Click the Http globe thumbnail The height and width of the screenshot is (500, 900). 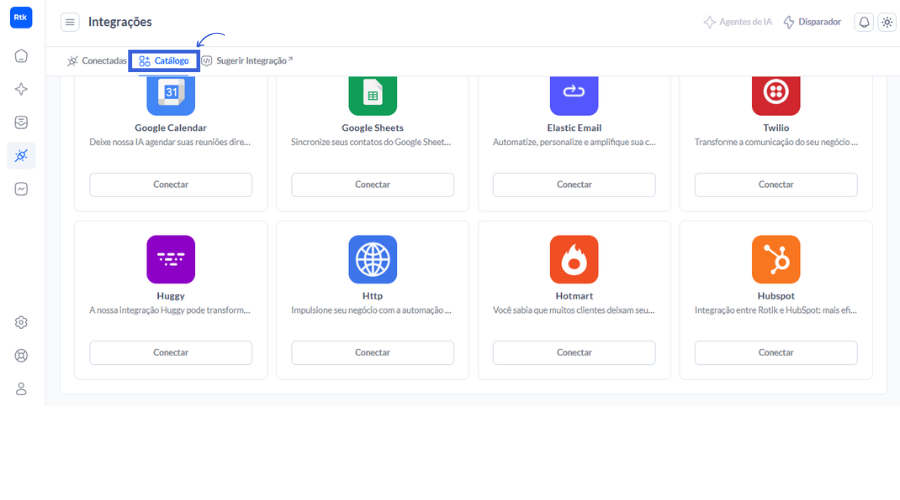tap(373, 259)
